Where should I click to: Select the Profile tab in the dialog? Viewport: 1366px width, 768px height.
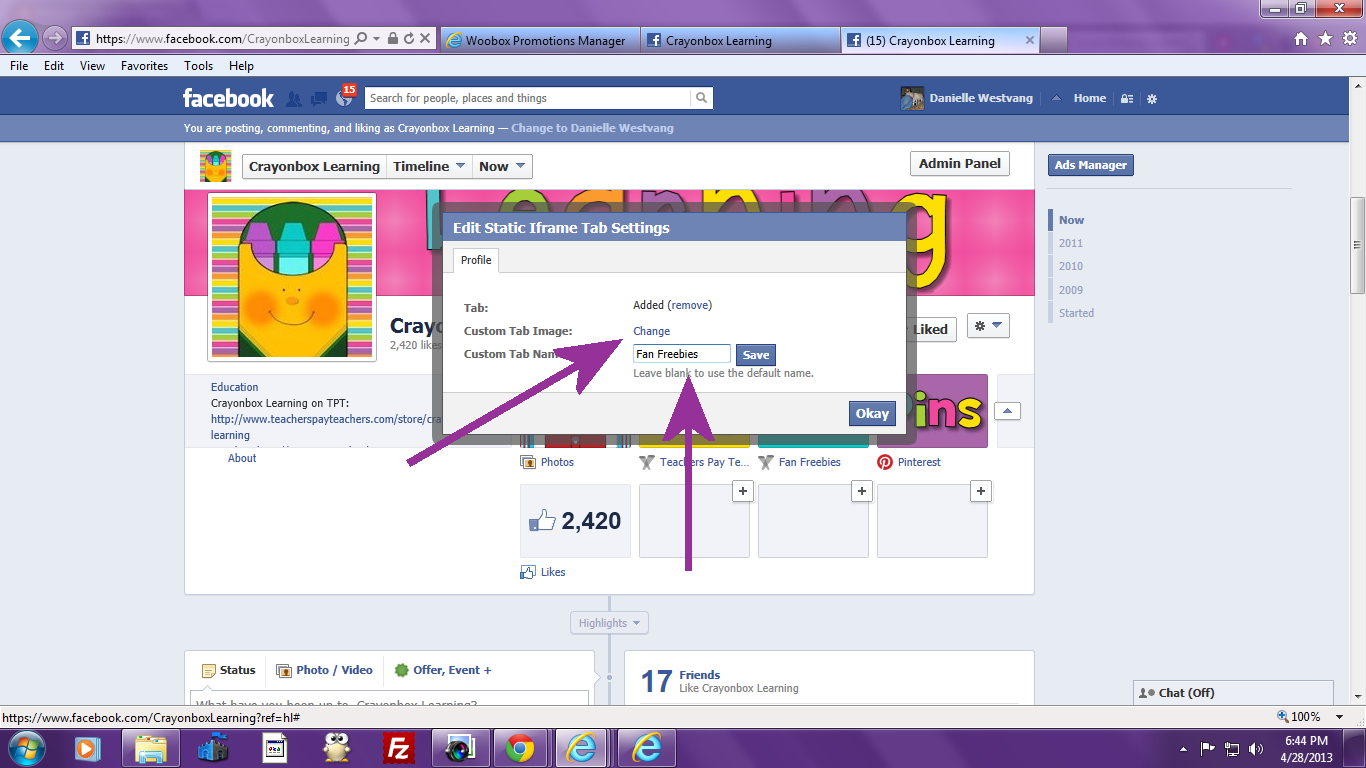tap(476, 261)
